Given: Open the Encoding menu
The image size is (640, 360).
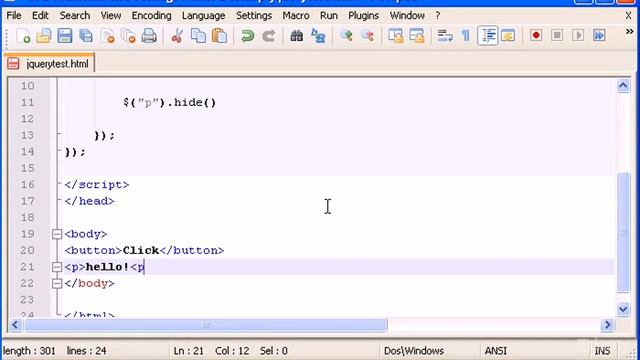Looking at the screenshot, I should [x=151, y=16].
